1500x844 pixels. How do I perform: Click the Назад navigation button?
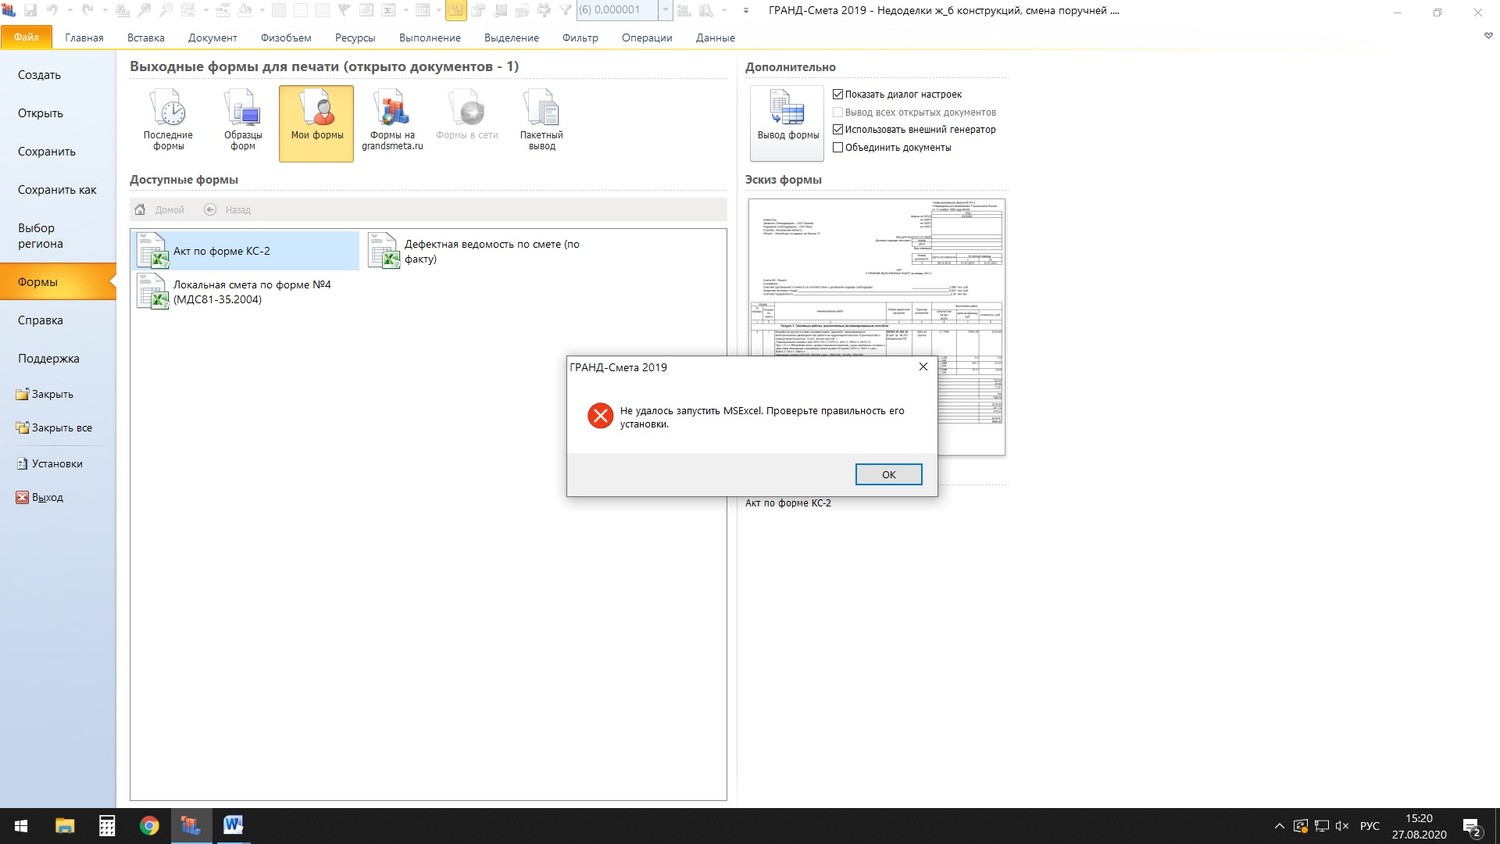point(227,210)
